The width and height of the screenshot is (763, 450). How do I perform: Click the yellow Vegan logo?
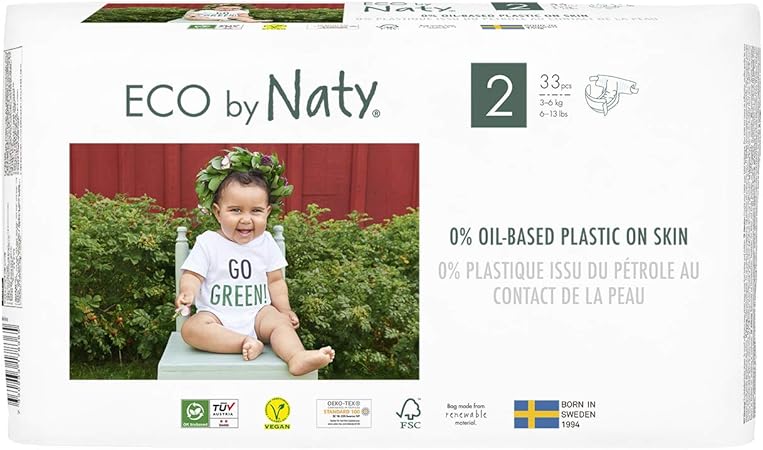(x=277, y=414)
